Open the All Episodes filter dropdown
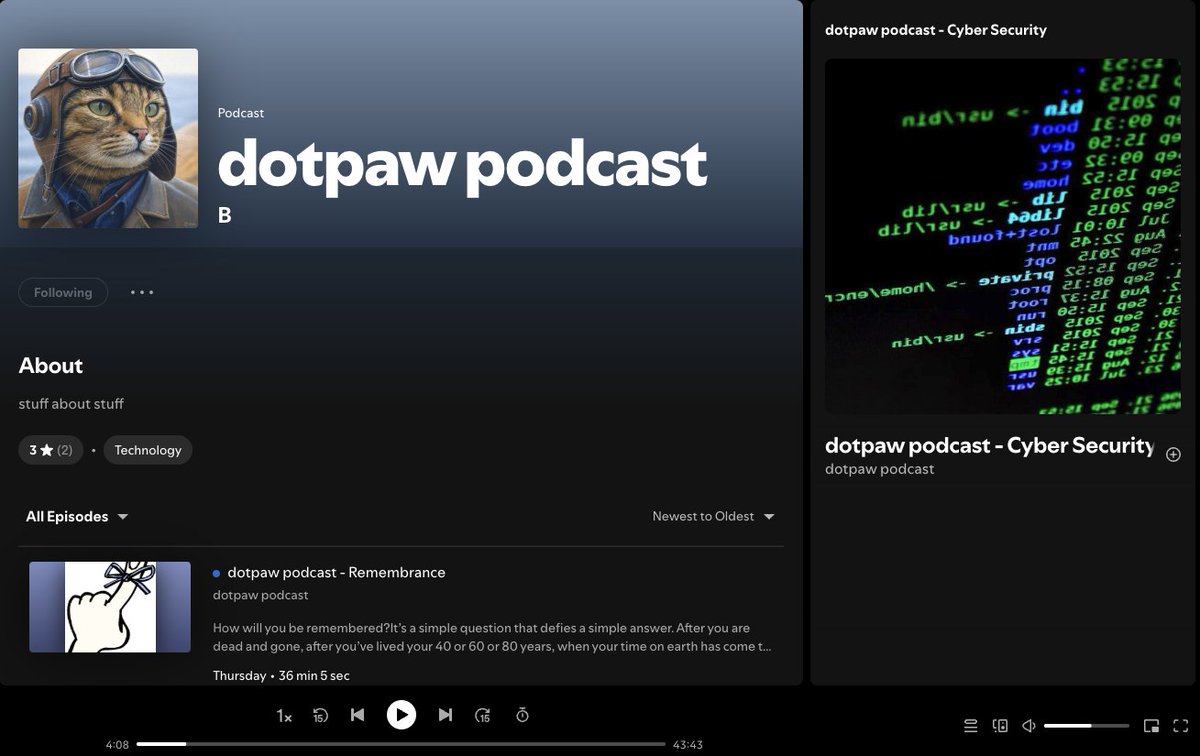The height and width of the screenshot is (756, 1200). pyautogui.click(x=76, y=516)
